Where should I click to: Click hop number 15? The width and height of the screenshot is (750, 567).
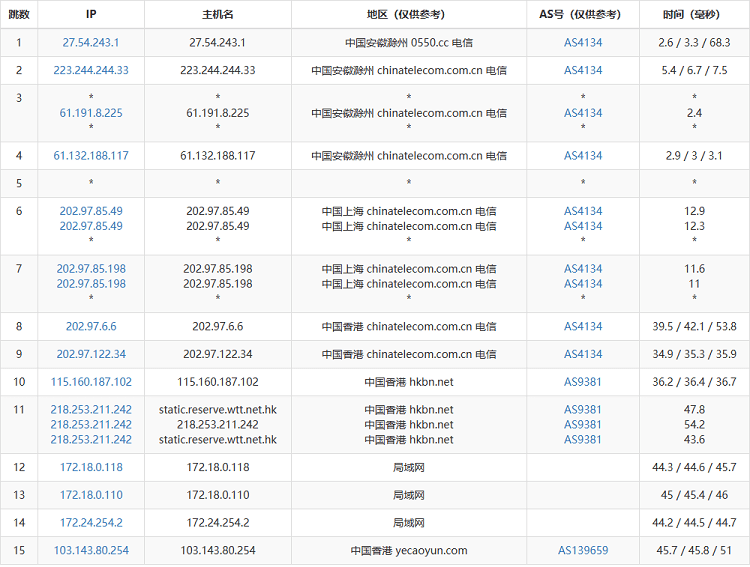[19, 550]
